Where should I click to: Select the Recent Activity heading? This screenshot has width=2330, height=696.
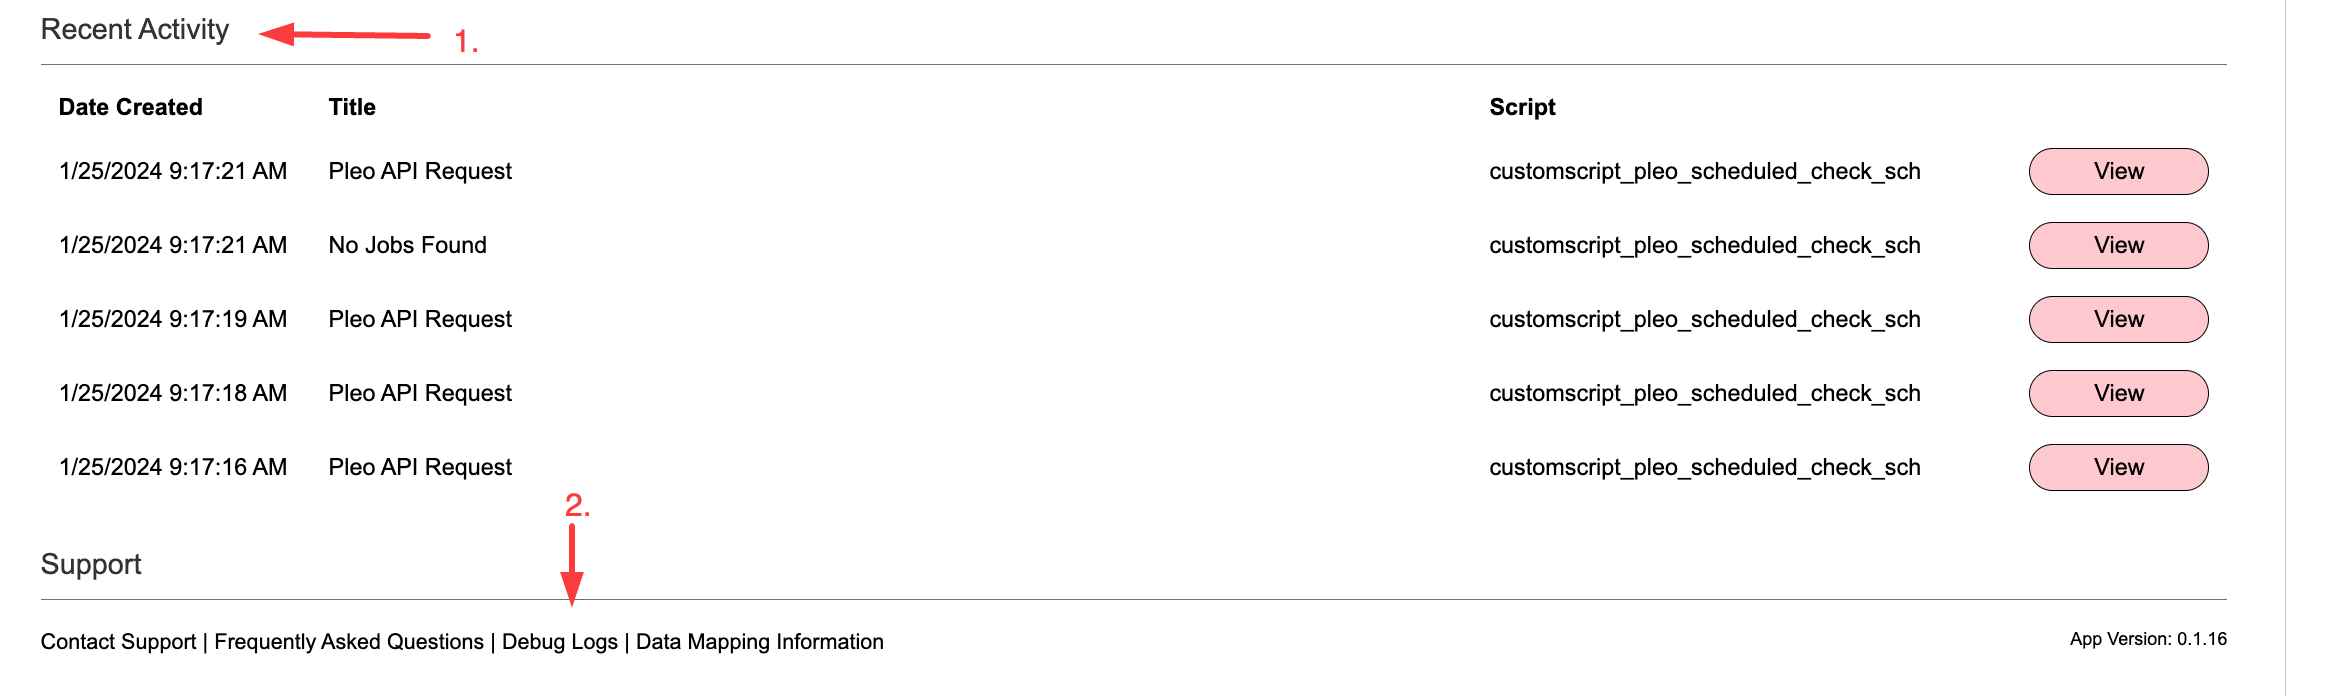(134, 29)
